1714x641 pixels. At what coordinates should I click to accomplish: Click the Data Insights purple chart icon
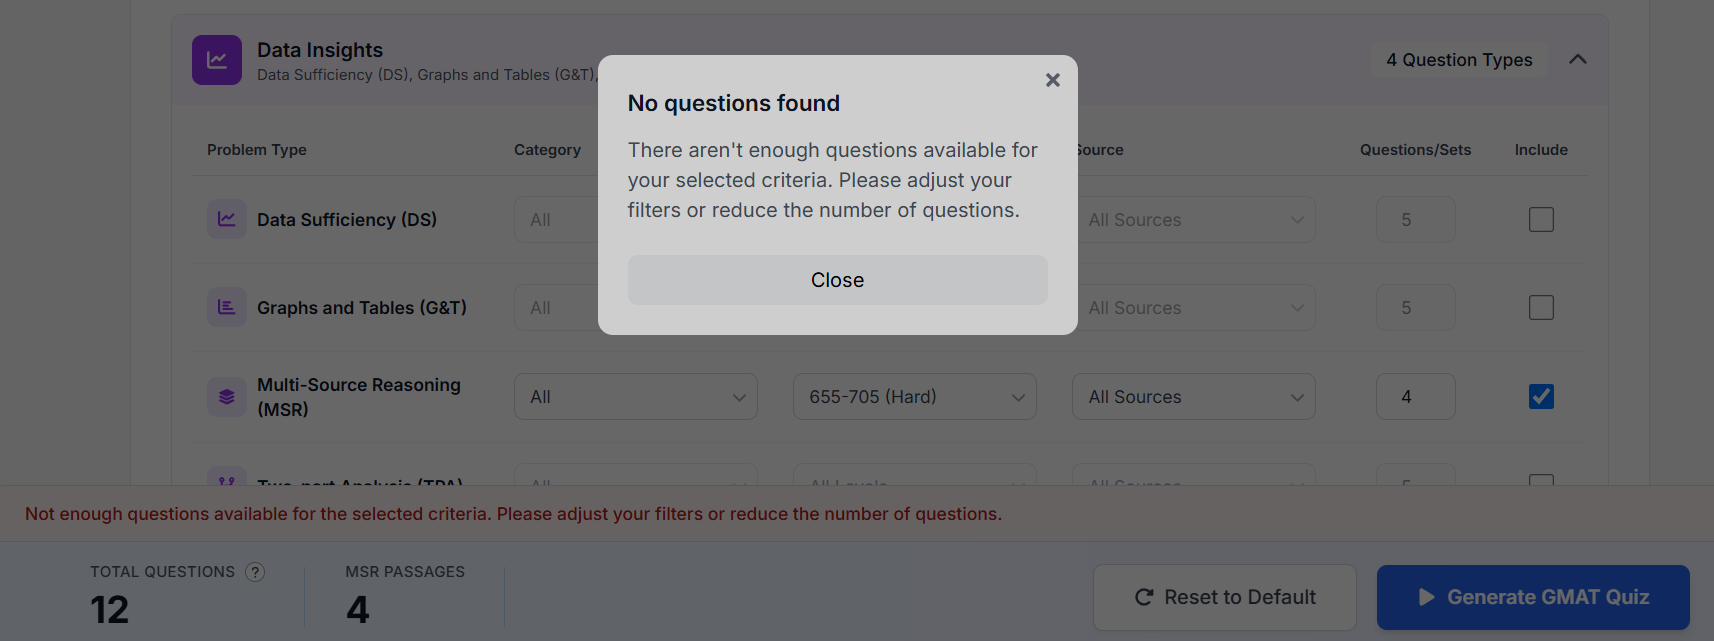[217, 60]
